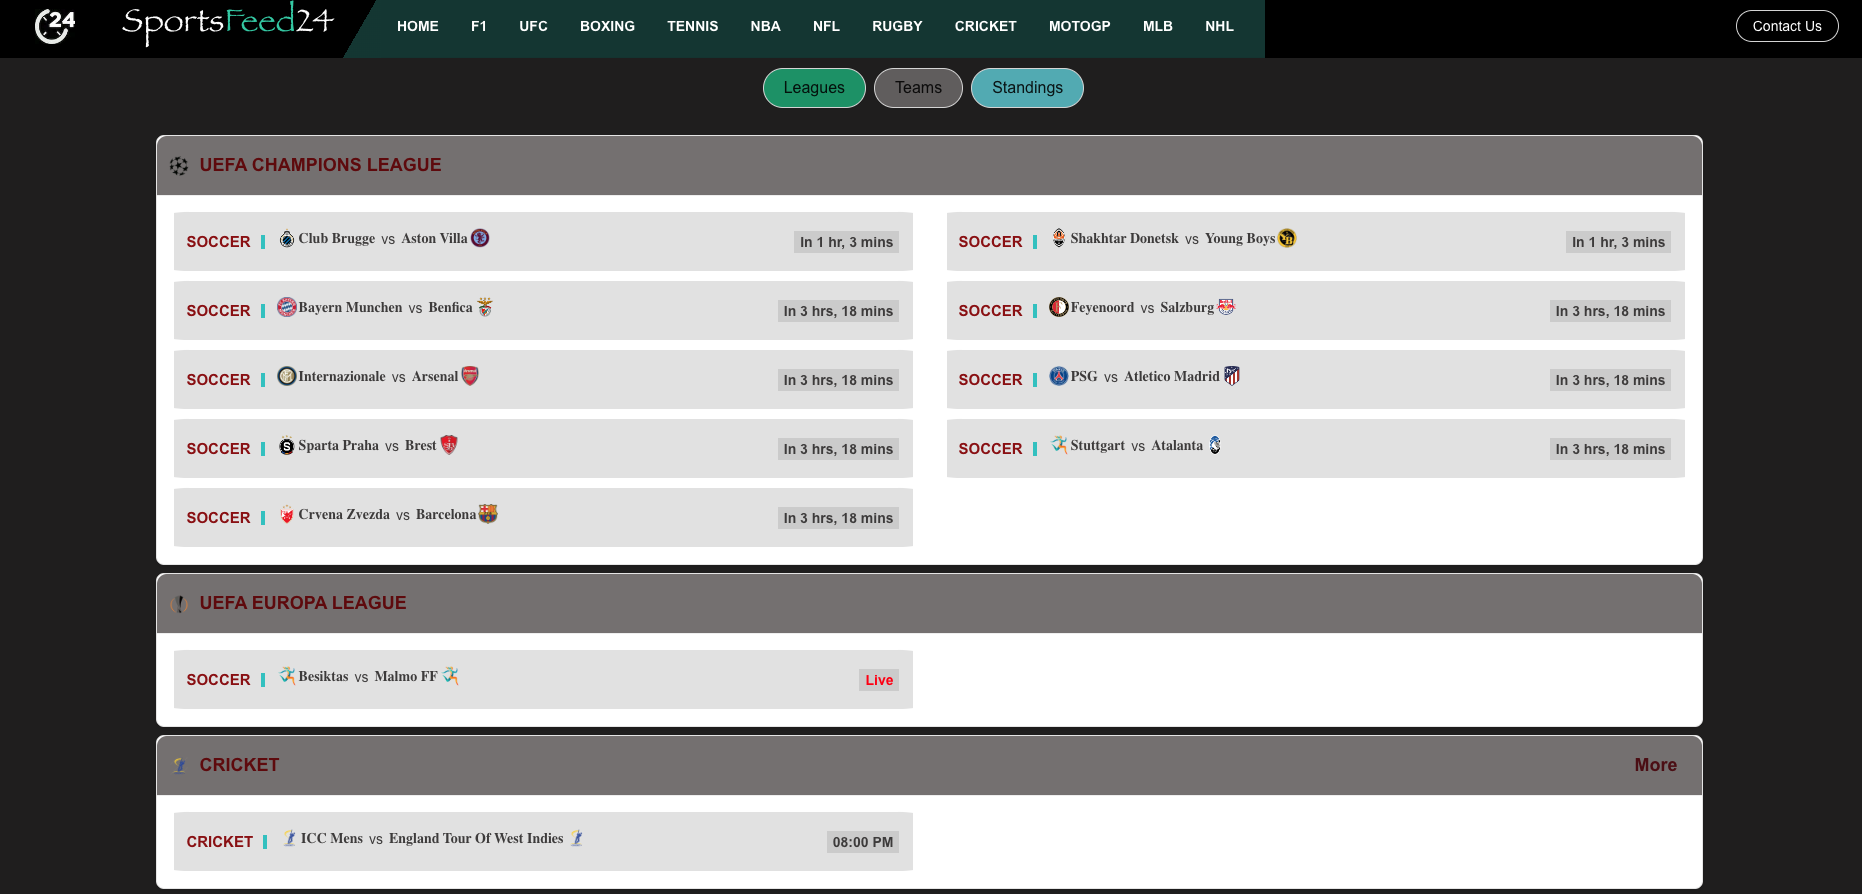Click the Club Brugge countdown badge
Image resolution: width=1862 pixels, height=894 pixels.
846,242
